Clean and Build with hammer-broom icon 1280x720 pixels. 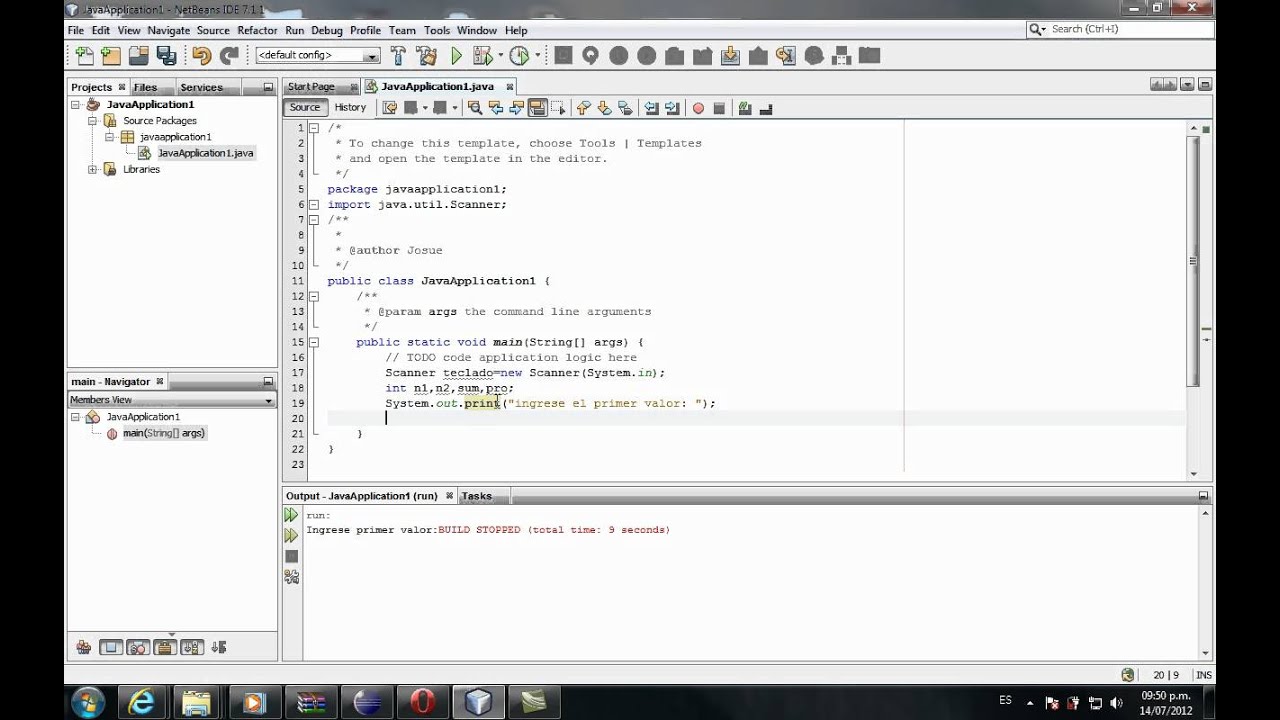click(x=426, y=56)
